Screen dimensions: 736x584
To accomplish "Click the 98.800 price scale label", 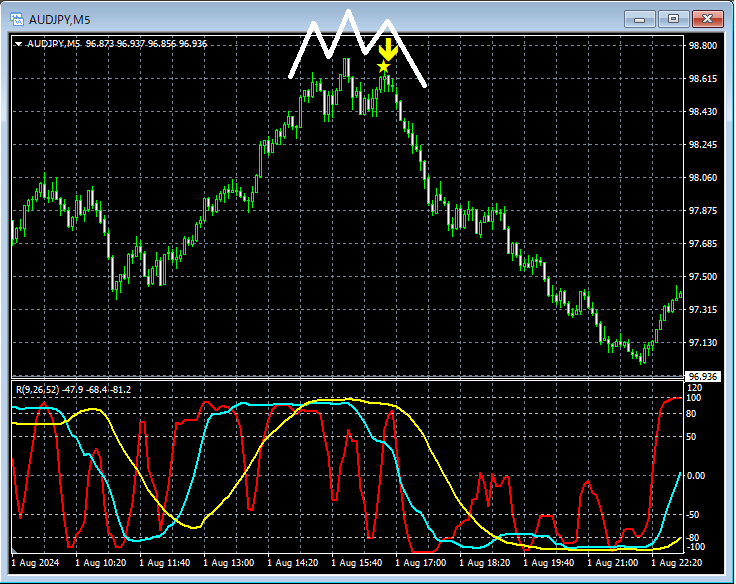I will [703, 46].
